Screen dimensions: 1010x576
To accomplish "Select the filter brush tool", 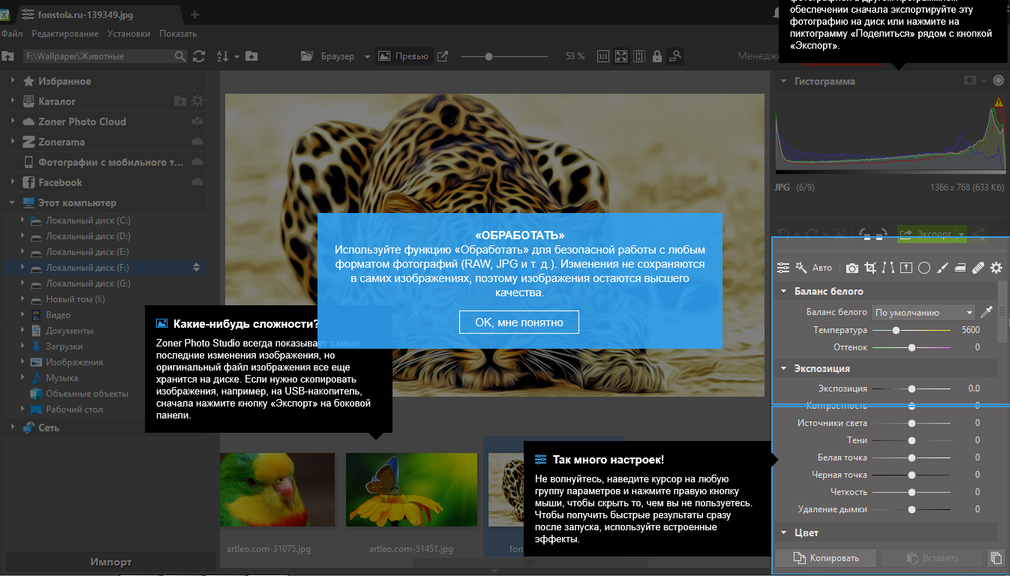I will [942, 268].
